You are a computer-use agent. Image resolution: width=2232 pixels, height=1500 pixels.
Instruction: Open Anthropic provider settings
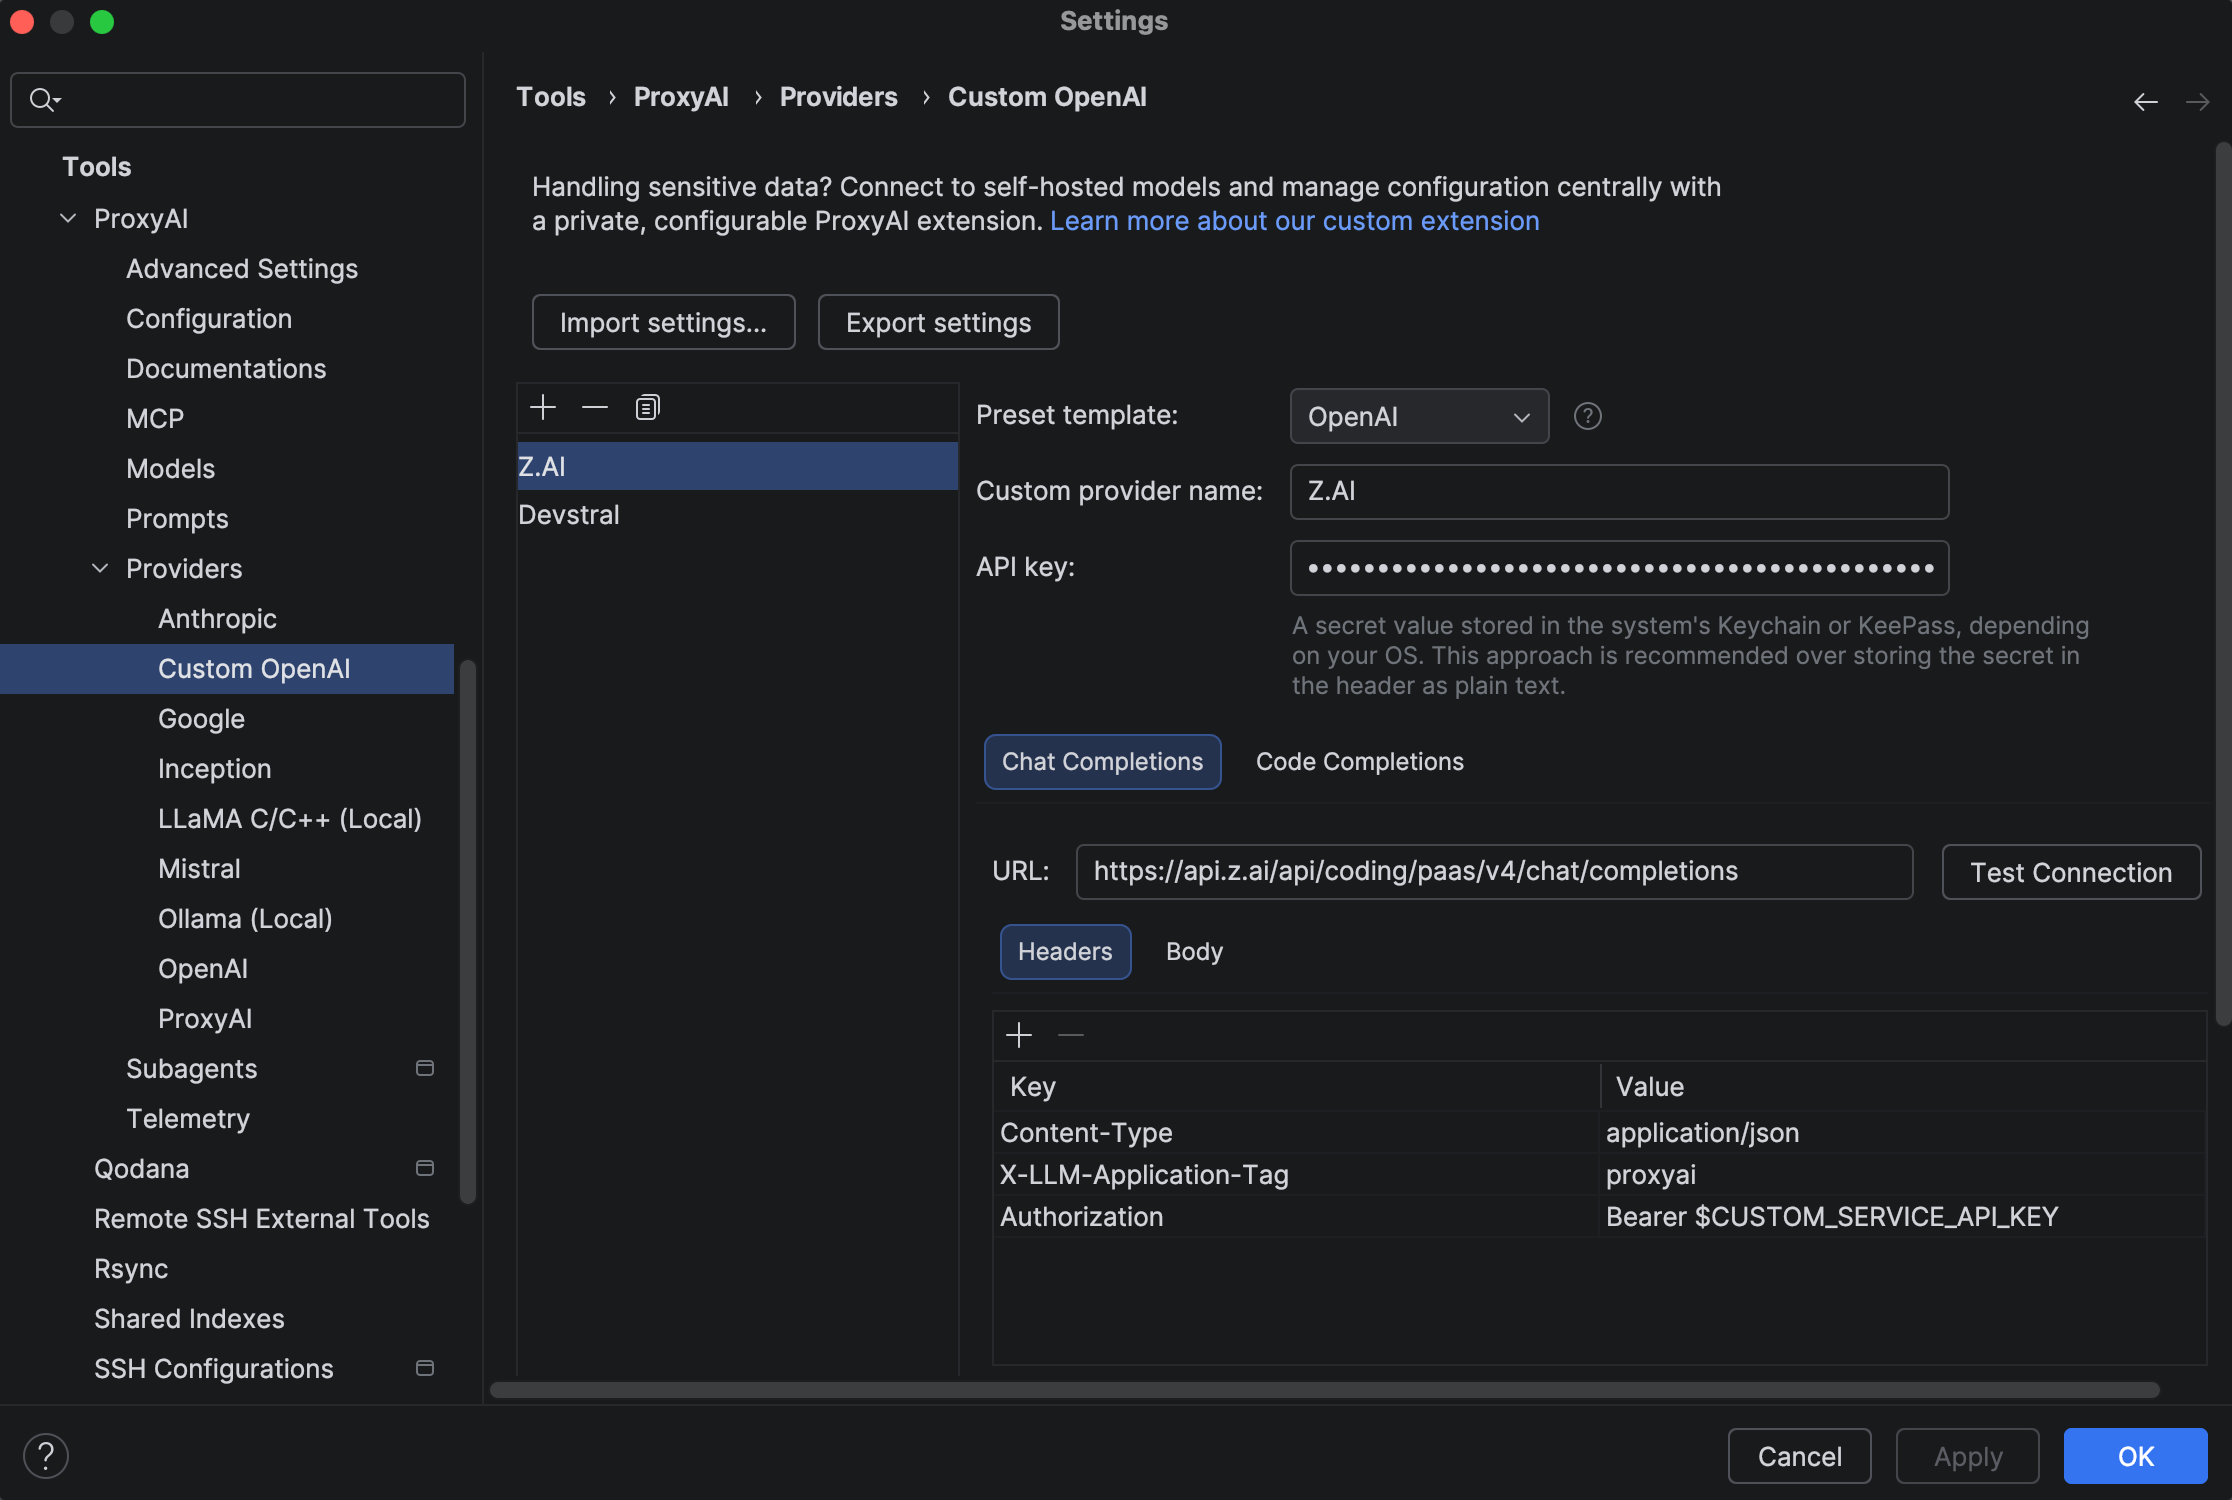click(x=217, y=619)
